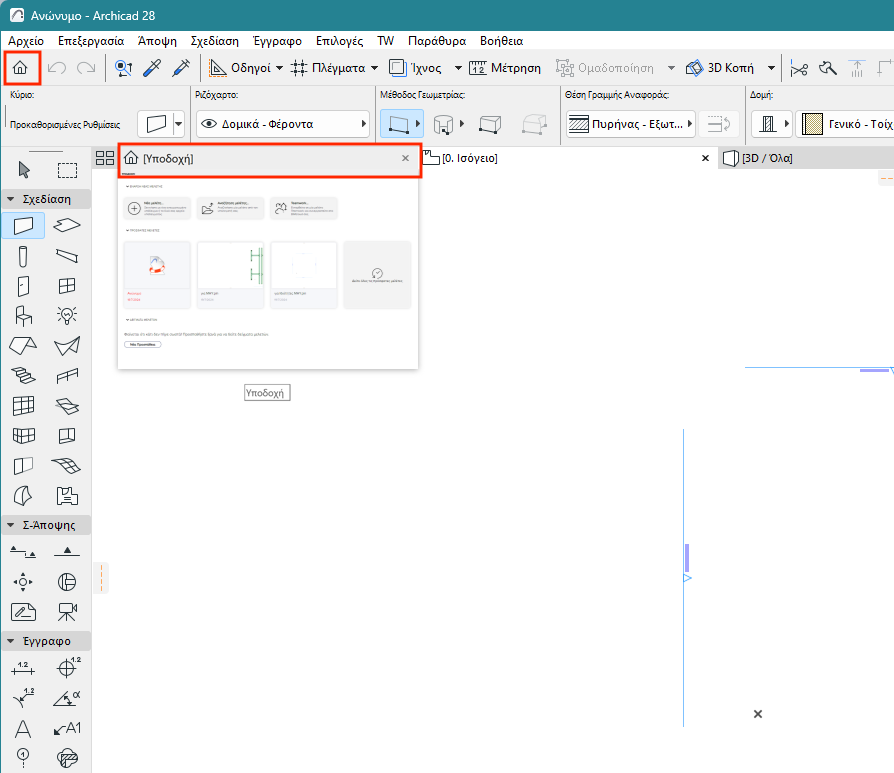Screen dimensions: 894x773
Task: Activate the Lamp tool
Action: (x=67, y=315)
